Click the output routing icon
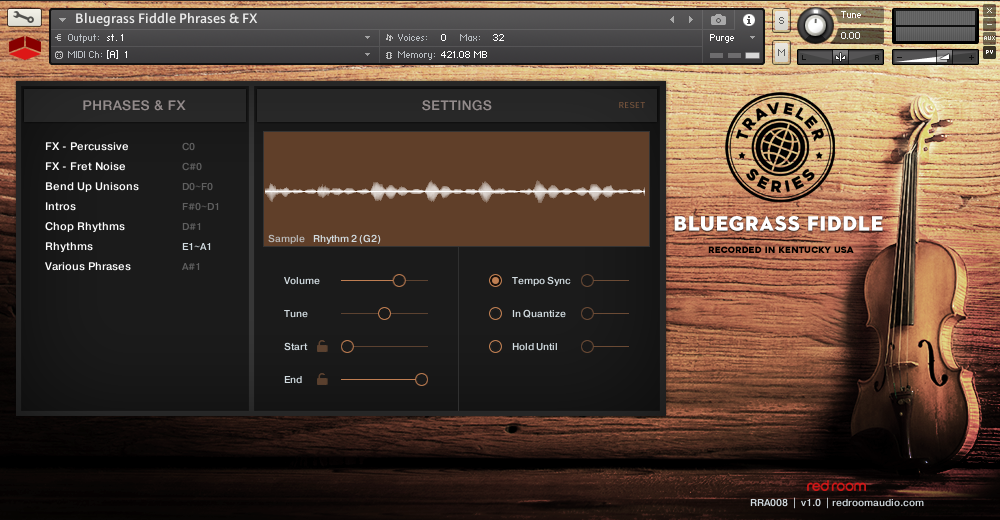The height and width of the screenshot is (520, 1000). (59, 38)
